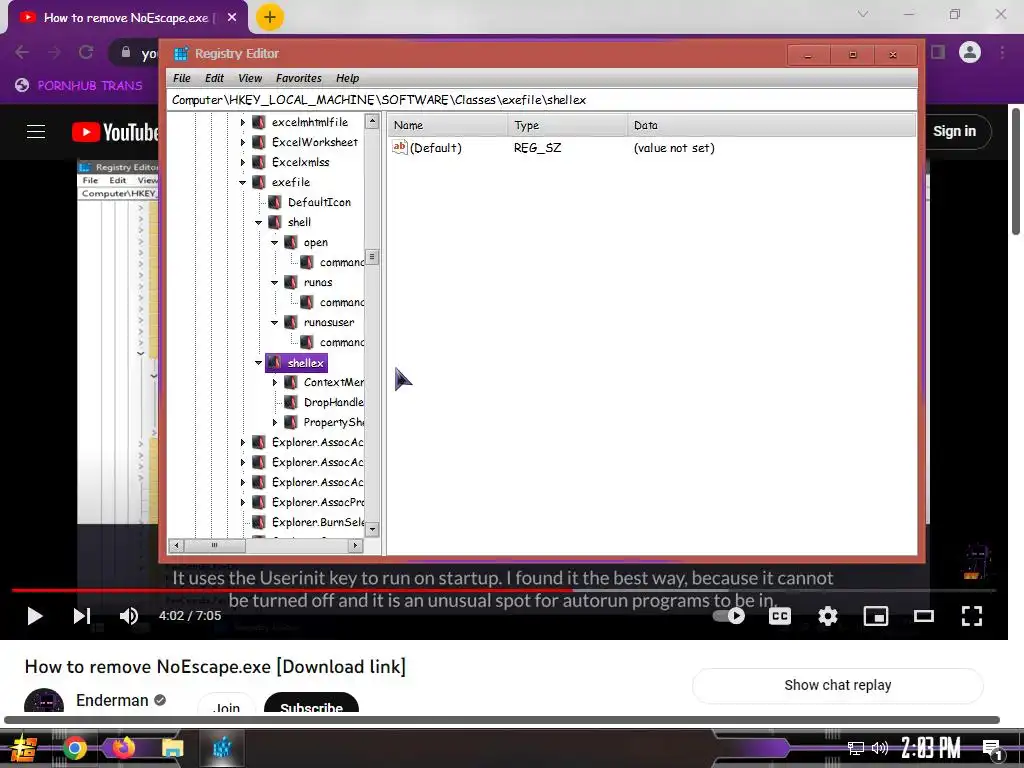The width and height of the screenshot is (1024, 768).
Task: Select the runas key icon
Action: 291,283
